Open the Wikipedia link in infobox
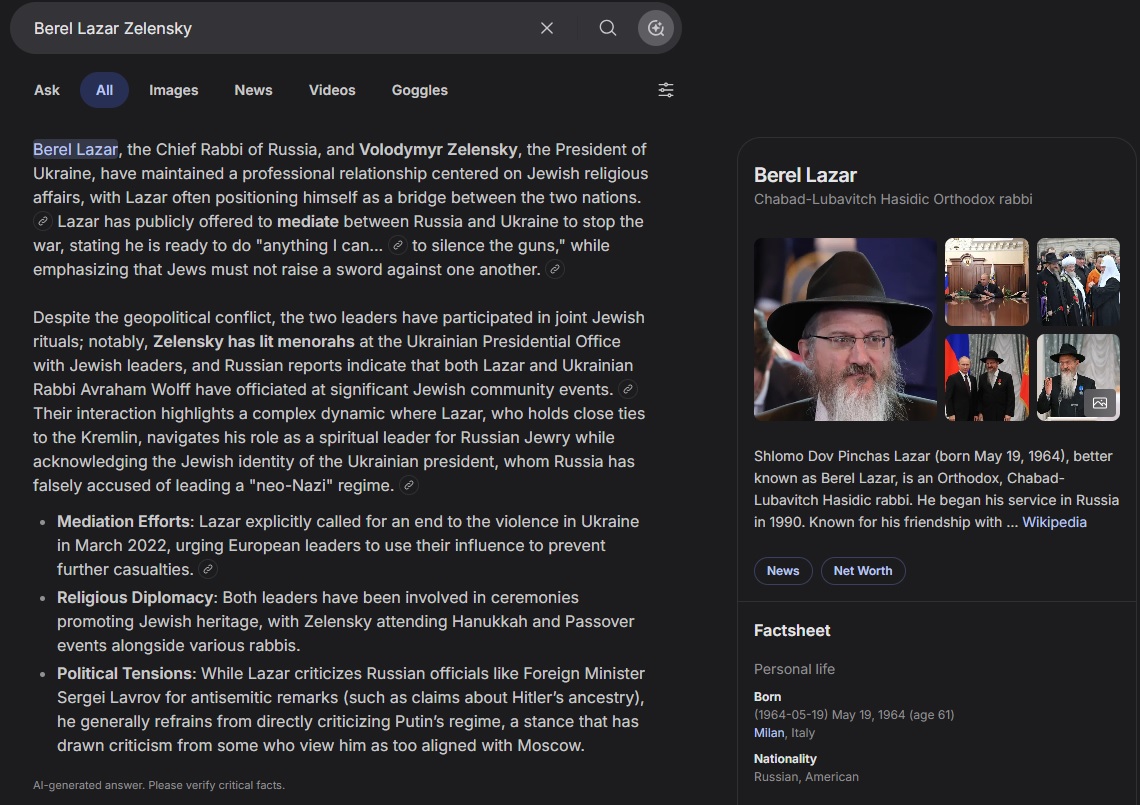This screenshot has height=805, width=1140. (1054, 522)
